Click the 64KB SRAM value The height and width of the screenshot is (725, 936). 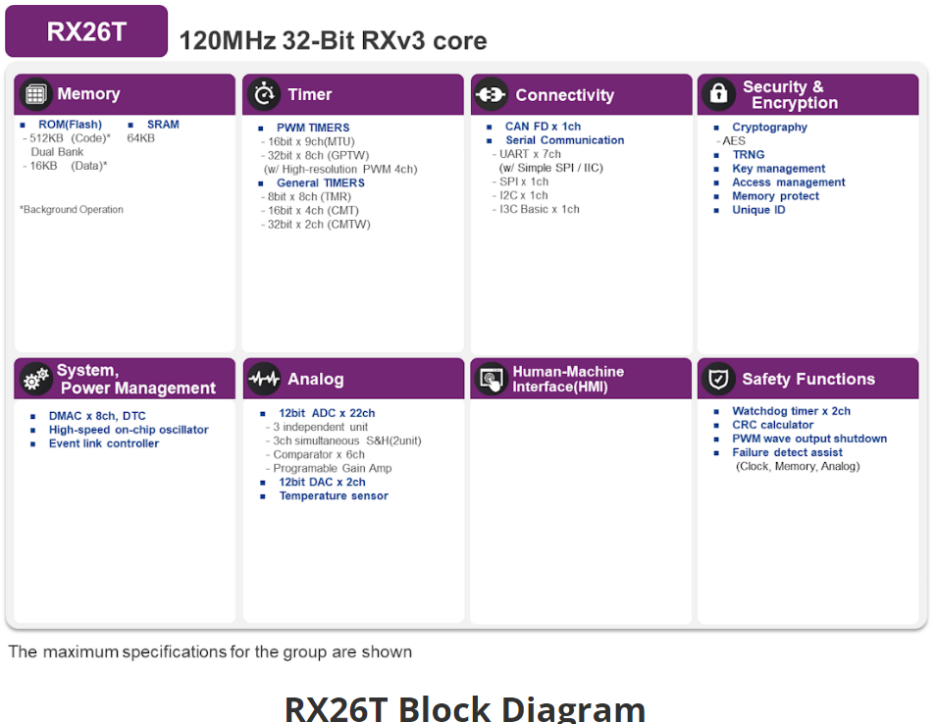[140, 138]
